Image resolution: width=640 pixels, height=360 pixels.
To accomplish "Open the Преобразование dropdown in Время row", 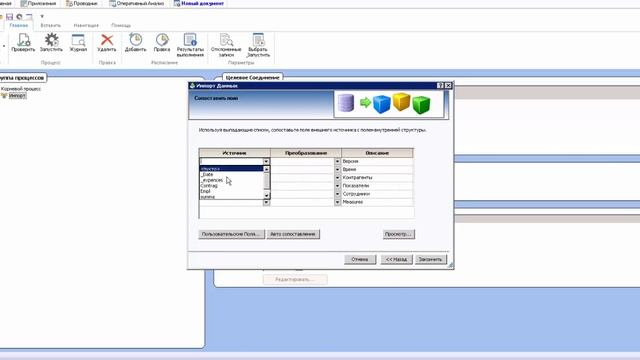I will click(x=337, y=169).
